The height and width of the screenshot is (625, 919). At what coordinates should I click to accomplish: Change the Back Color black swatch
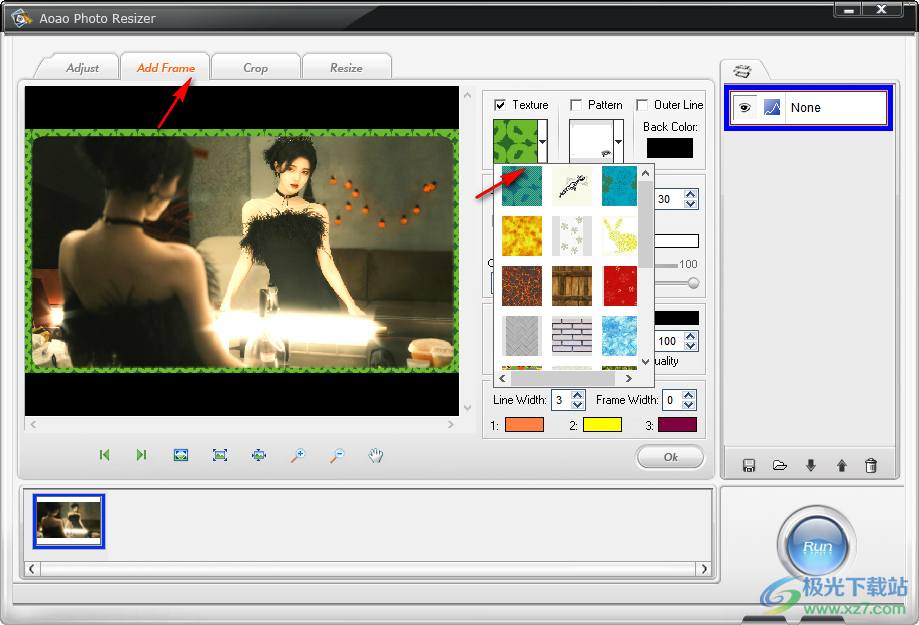point(670,148)
